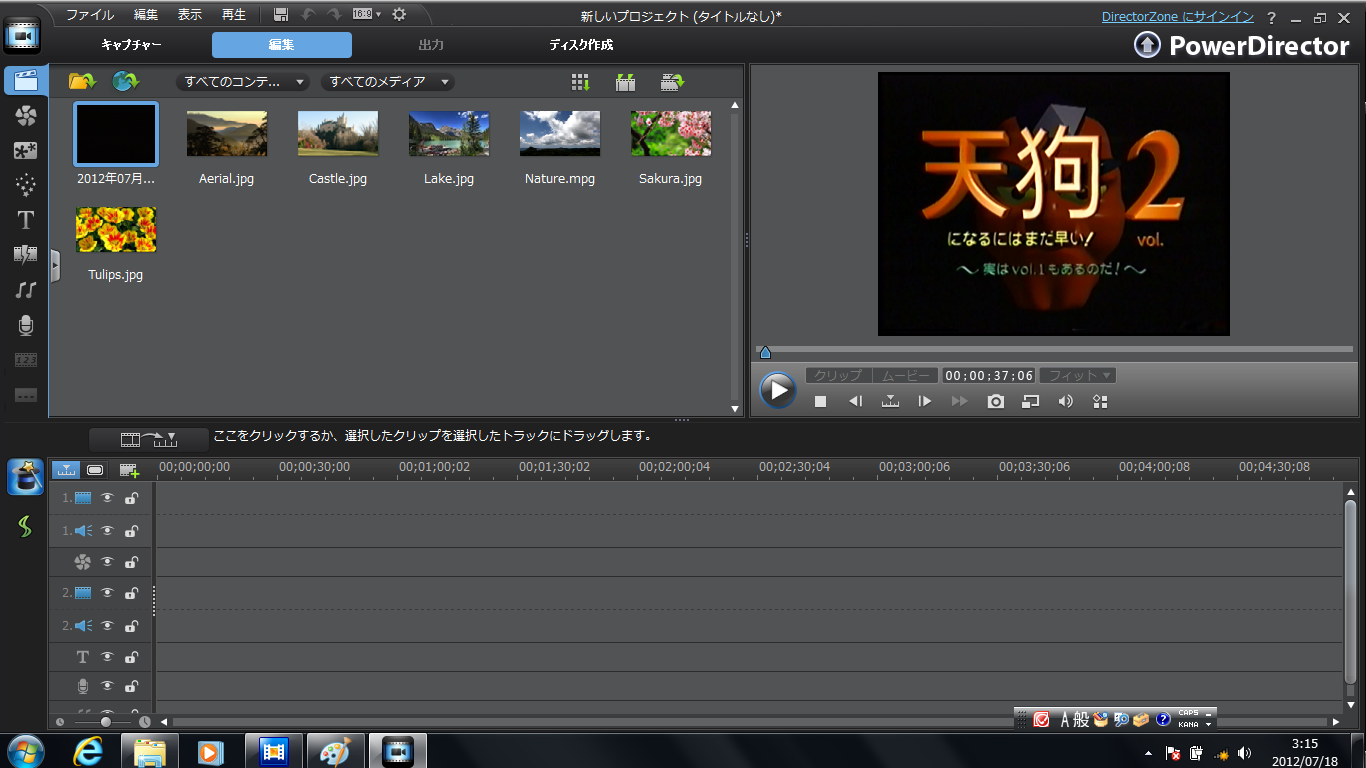Viewport: 1366px width, 768px height.
Task: Toggle lock on audio track 1
Action: (131, 531)
